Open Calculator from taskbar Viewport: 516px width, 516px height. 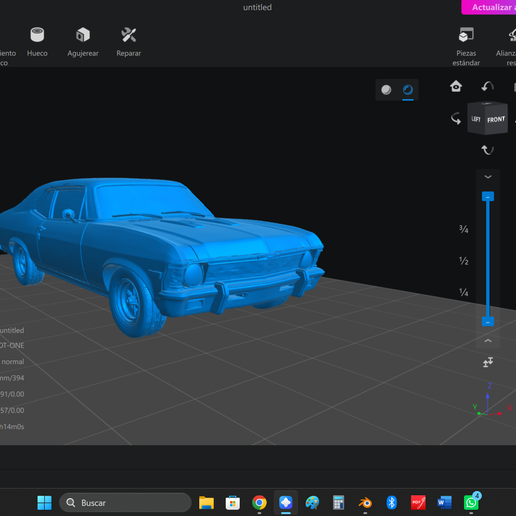tap(338, 503)
